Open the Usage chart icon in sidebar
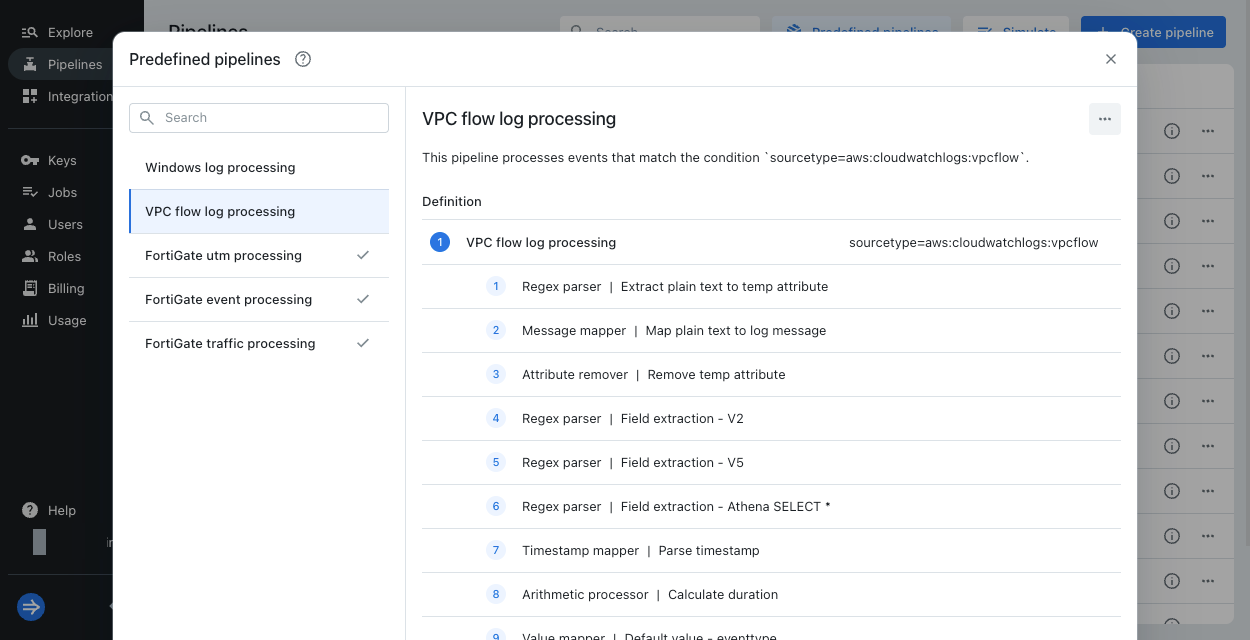Image resolution: width=1250 pixels, height=640 pixels. click(x=30, y=320)
